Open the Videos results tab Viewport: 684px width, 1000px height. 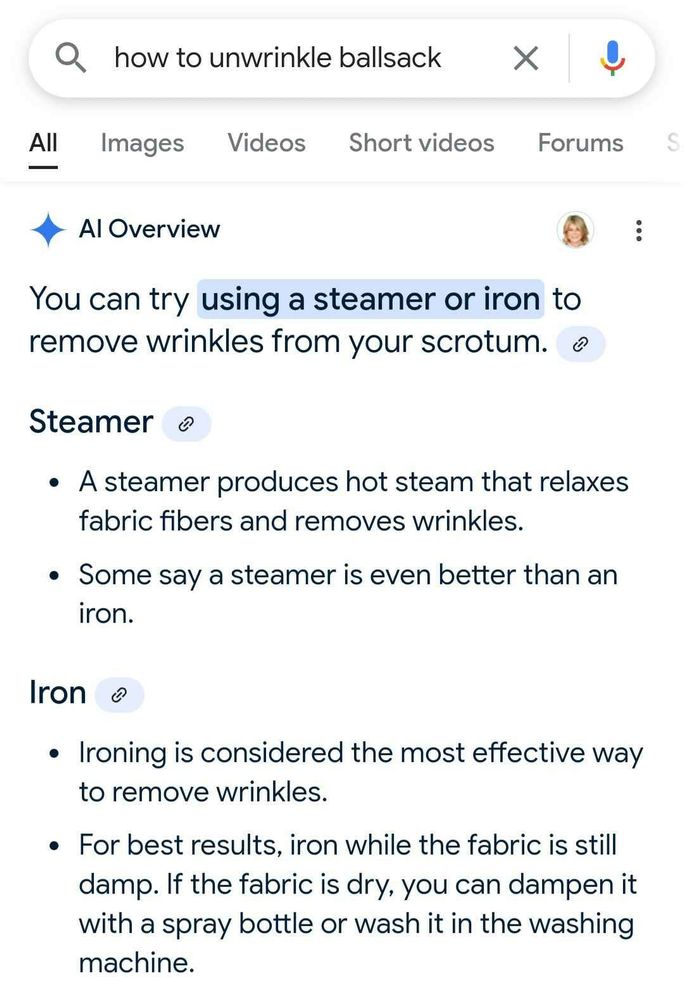click(x=266, y=143)
